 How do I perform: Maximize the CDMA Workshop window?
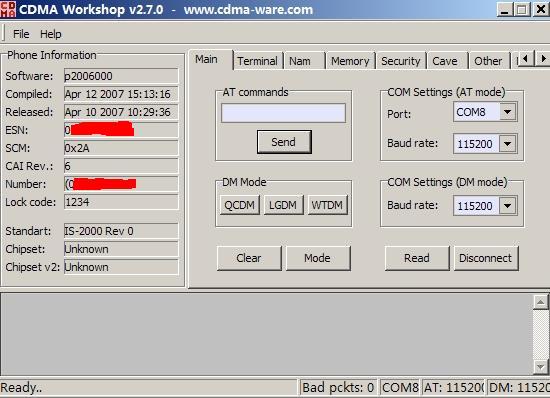click(522, 9)
